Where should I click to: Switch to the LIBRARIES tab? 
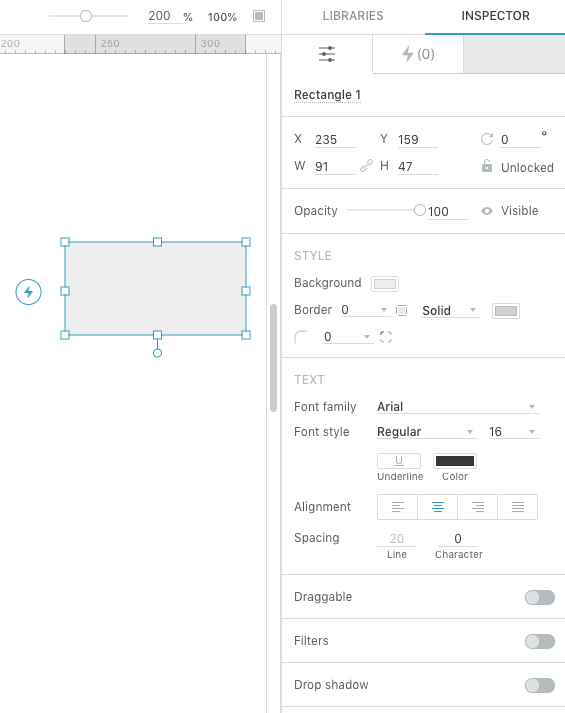pos(353,16)
